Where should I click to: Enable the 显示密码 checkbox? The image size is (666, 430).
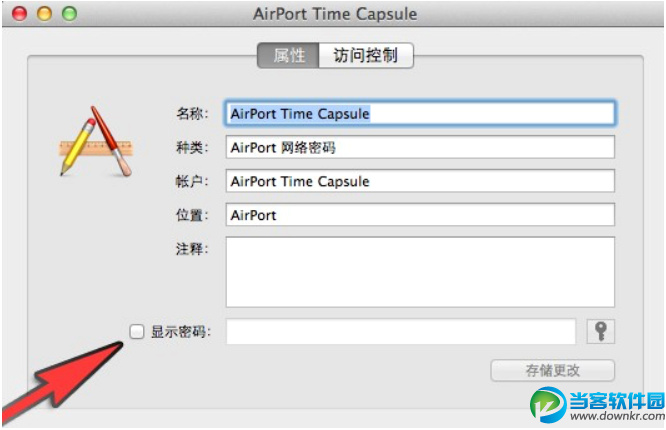pyautogui.click(x=136, y=332)
